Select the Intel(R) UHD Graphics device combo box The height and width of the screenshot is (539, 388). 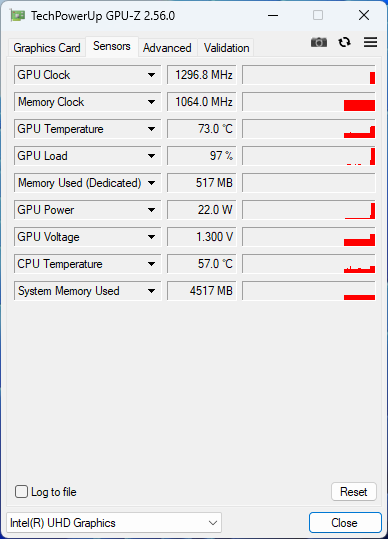(x=114, y=523)
